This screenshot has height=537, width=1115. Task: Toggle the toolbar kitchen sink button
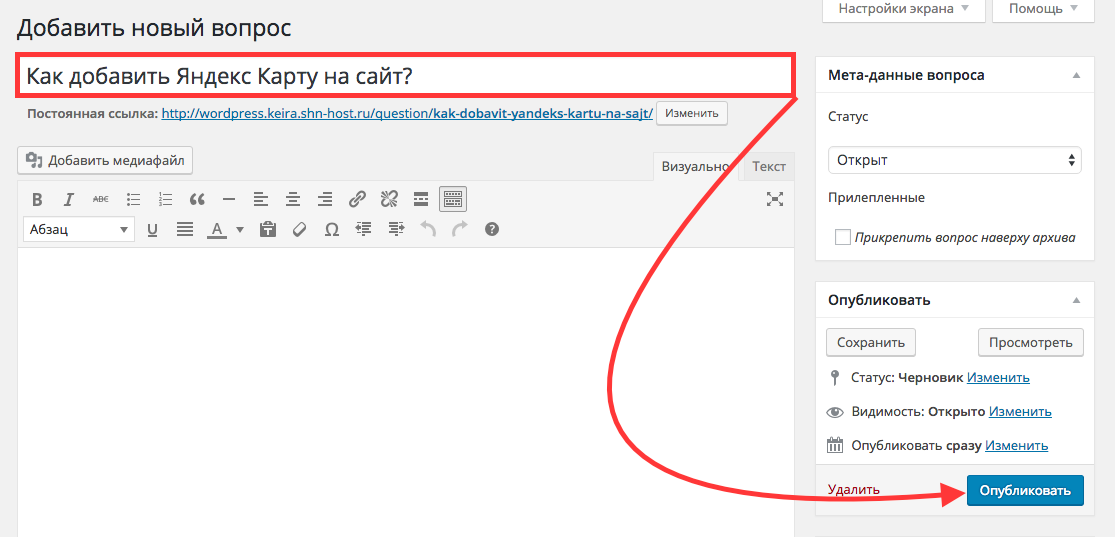click(453, 199)
